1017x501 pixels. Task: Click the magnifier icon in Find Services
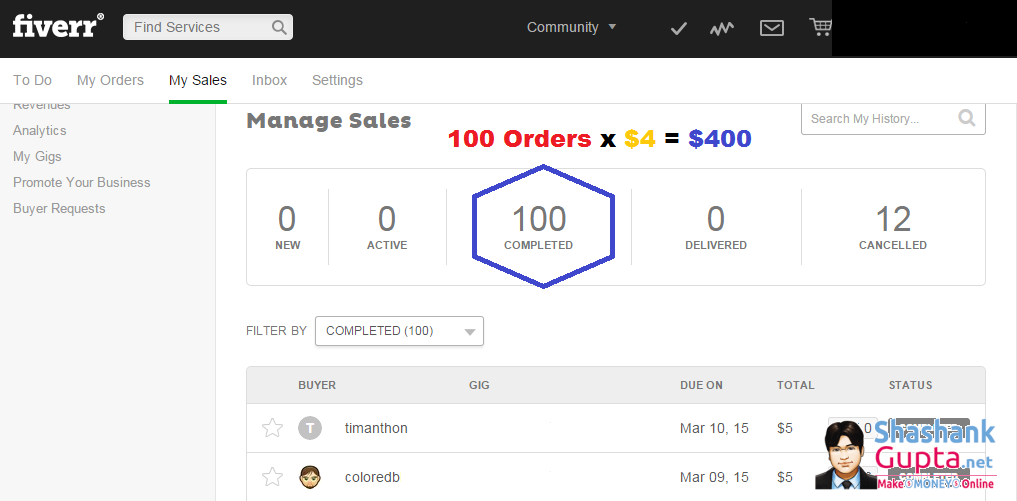pos(279,27)
